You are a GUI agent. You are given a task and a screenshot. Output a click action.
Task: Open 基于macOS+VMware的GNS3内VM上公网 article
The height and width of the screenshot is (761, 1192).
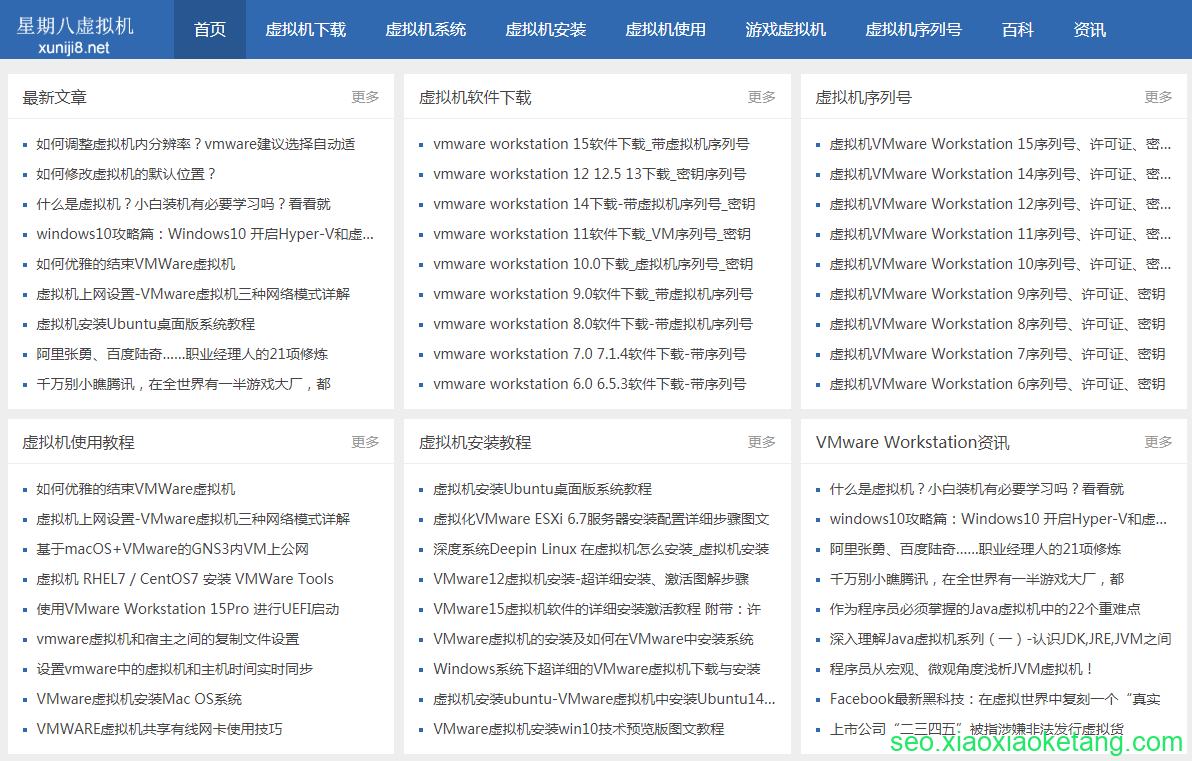173,549
